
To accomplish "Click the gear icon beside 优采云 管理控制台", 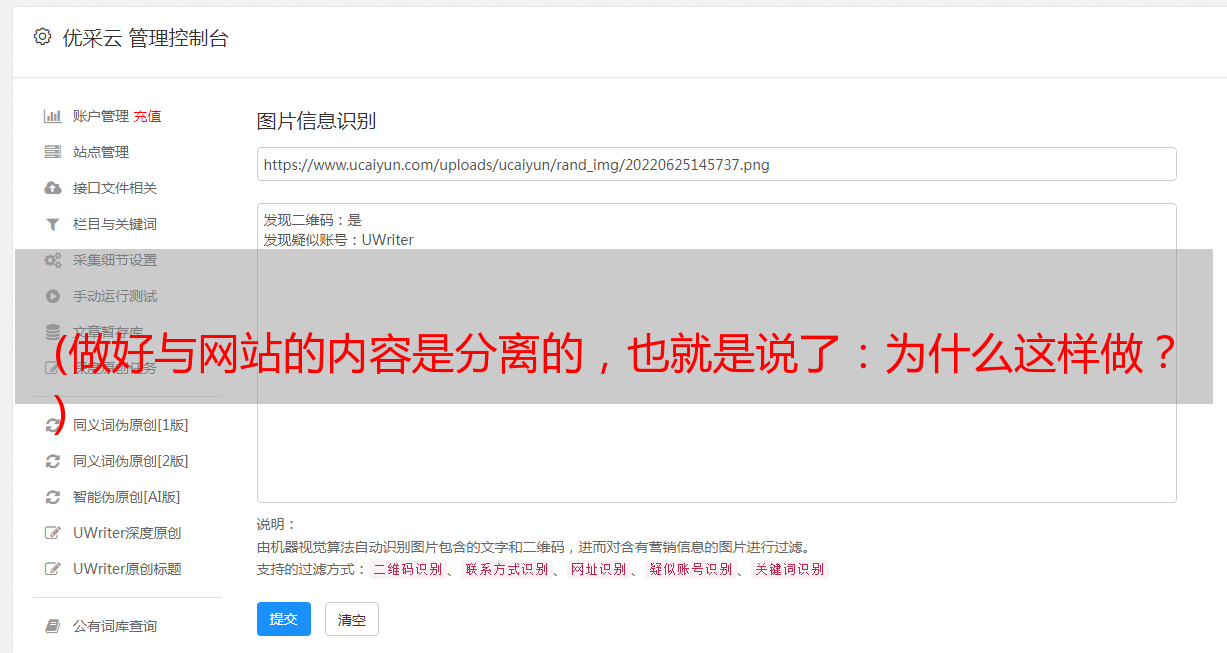I will point(42,37).
